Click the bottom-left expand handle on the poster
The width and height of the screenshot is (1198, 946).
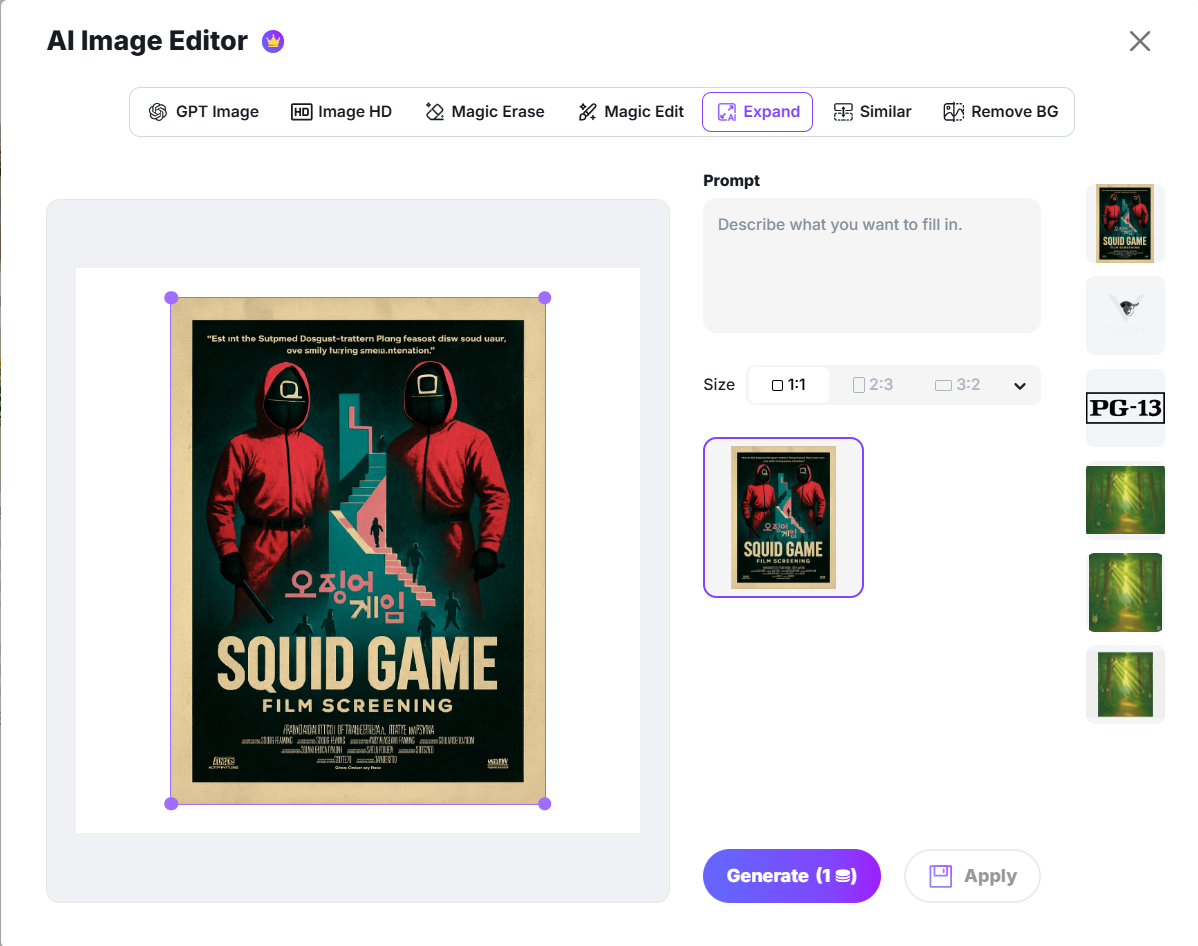(171, 804)
